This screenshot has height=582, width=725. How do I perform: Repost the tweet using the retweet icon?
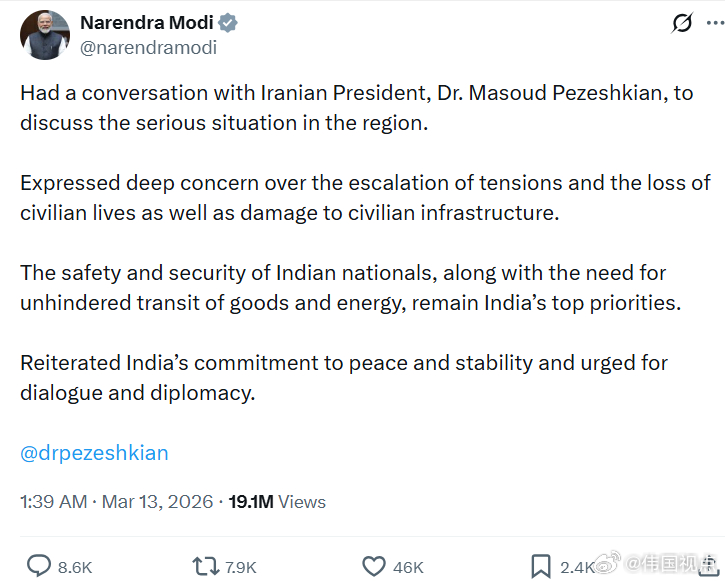pyautogui.click(x=206, y=566)
